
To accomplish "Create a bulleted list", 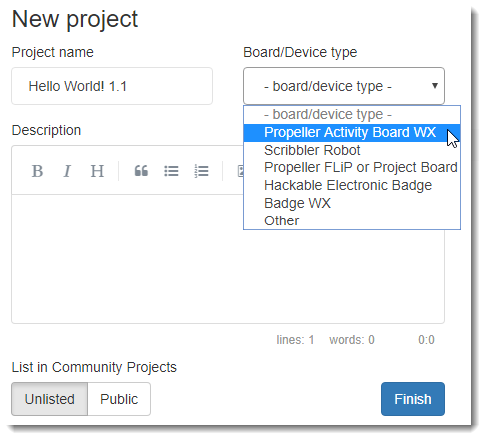I will click(x=171, y=171).
